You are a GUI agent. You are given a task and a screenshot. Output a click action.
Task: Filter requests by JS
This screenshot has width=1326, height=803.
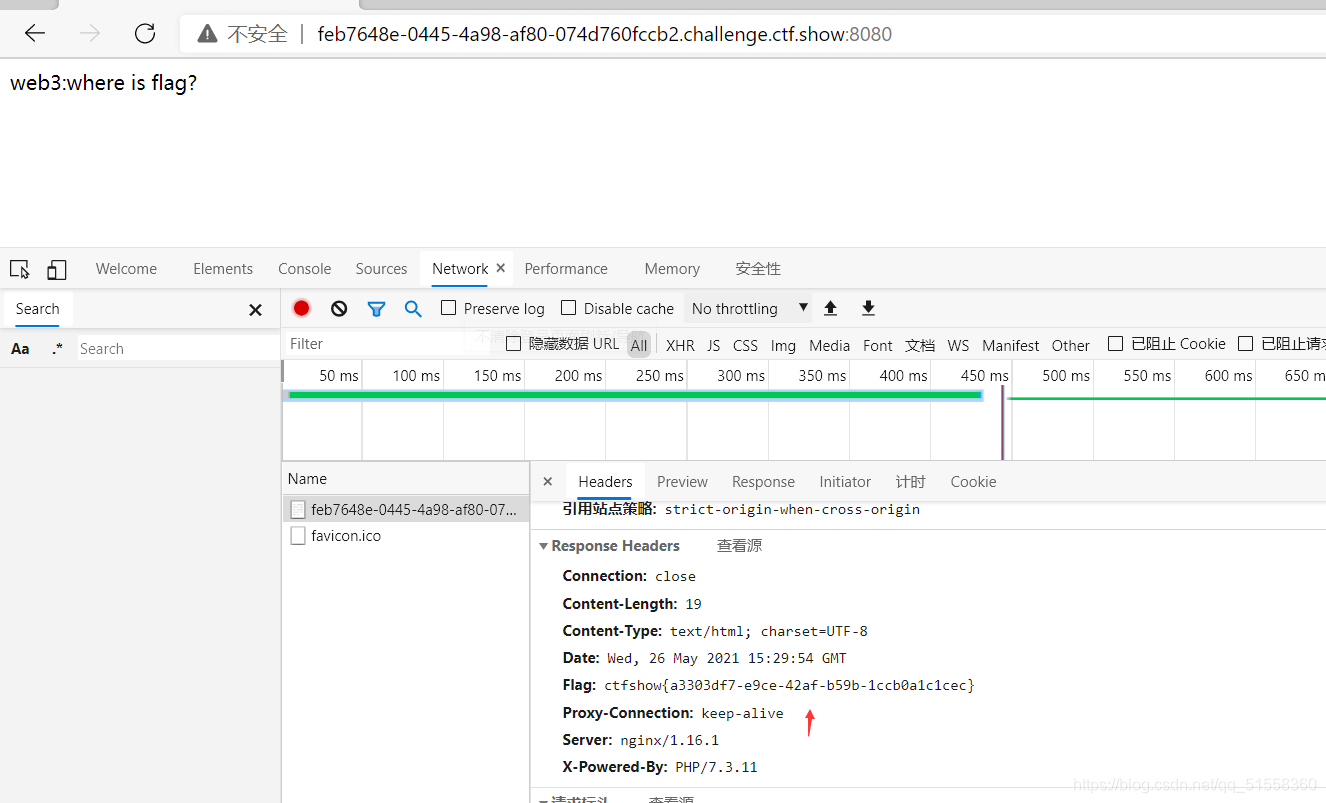click(x=713, y=345)
